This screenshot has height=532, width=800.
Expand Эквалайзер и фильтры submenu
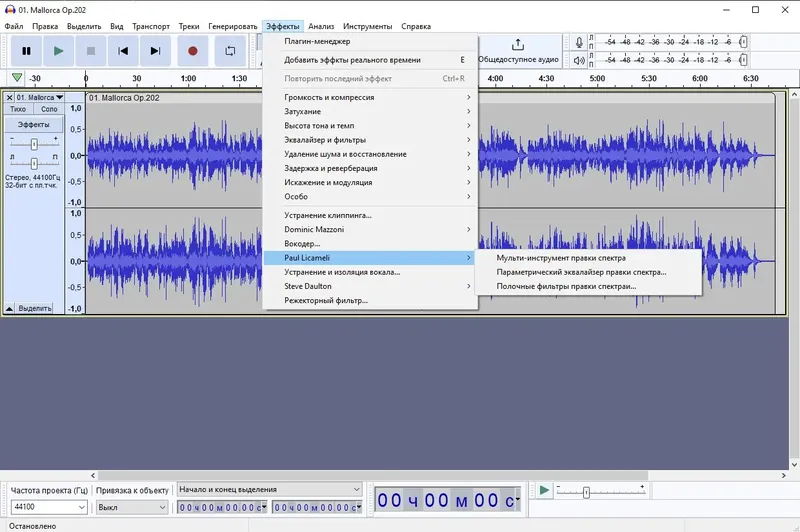coord(370,140)
